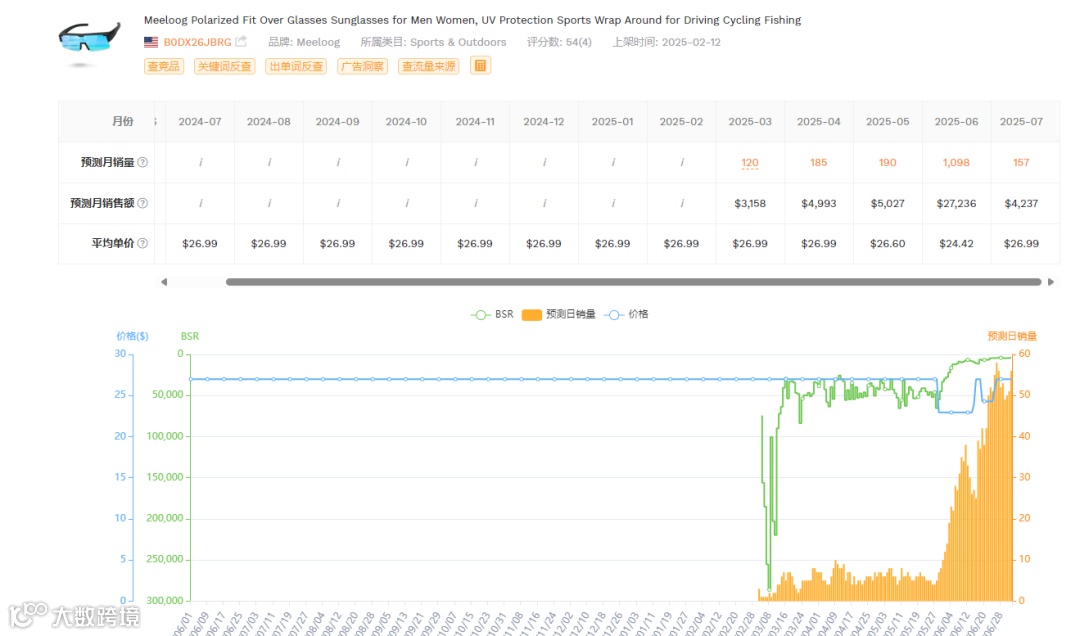Click the 2024-07 column header
Screen dimensions: 1080x636
(200, 121)
